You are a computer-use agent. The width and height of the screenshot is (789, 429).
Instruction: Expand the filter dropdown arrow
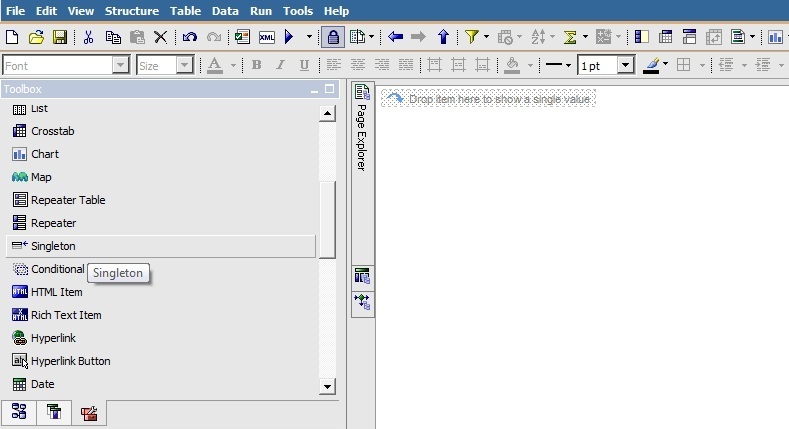(x=486, y=37)
